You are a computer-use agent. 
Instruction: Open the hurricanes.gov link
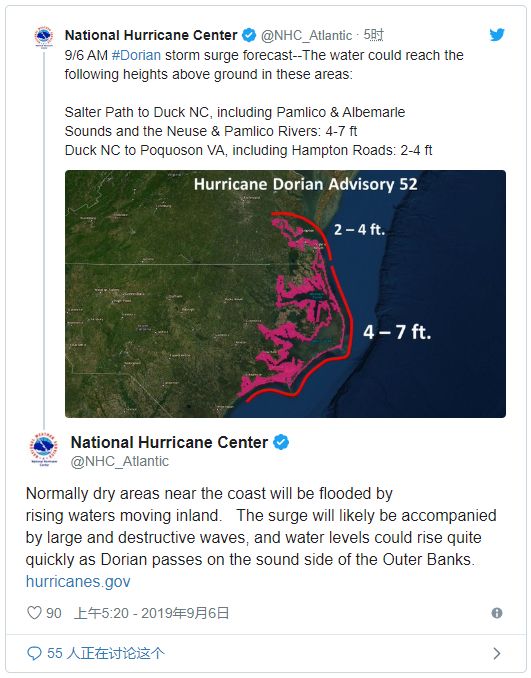click(78, 582)
